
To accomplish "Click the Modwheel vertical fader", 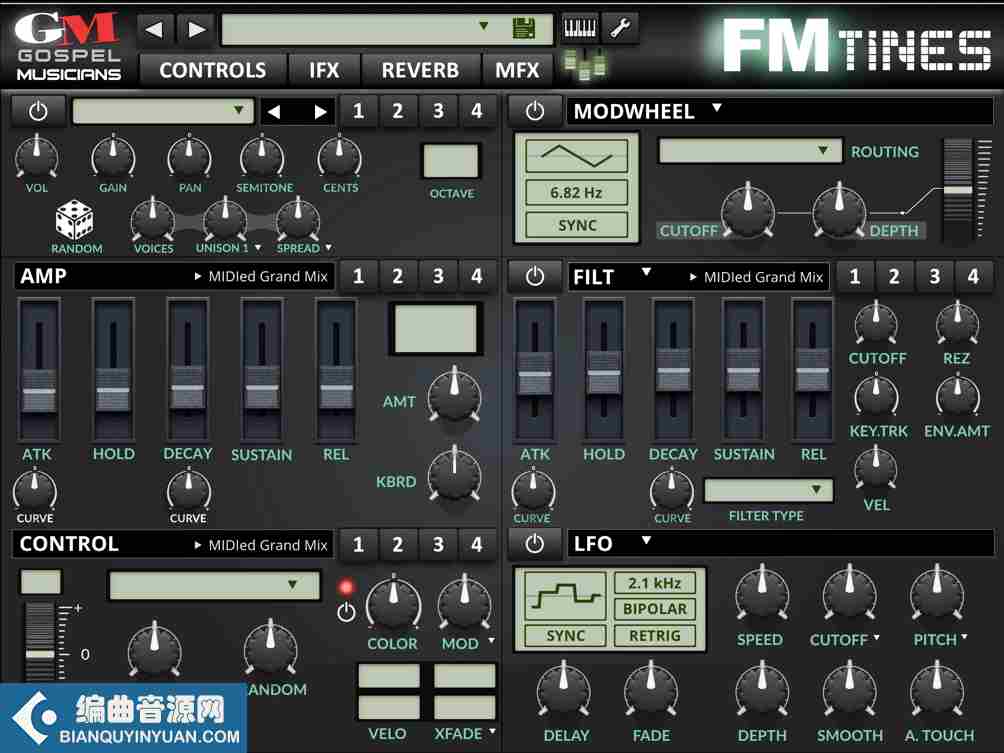I will 958,190.
